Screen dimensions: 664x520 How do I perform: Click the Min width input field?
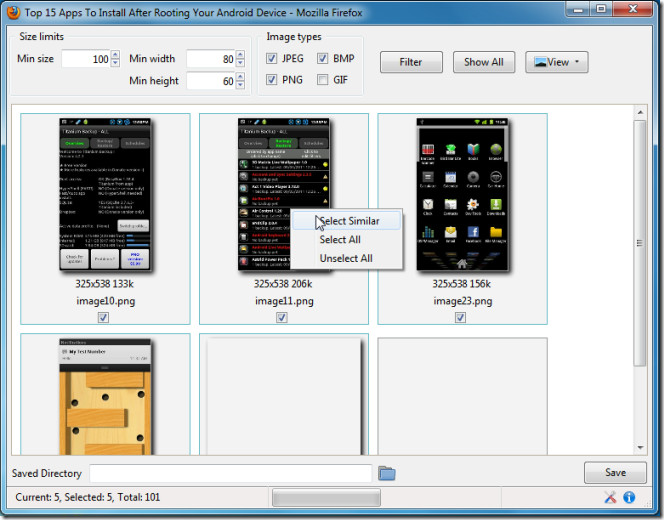(211, 59)
